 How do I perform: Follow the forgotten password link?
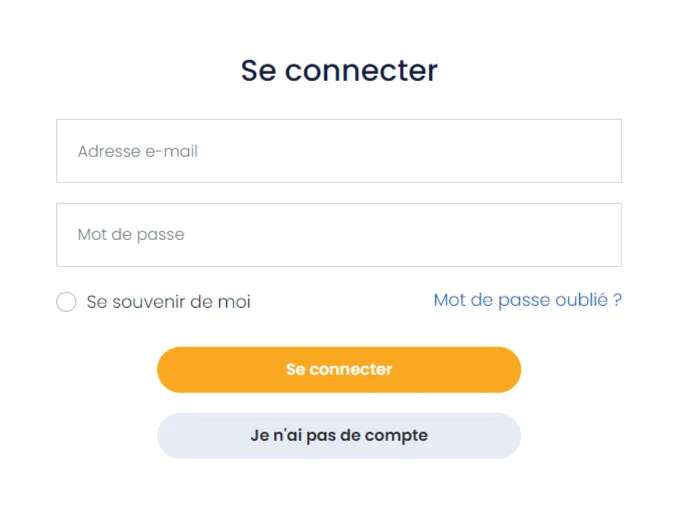coord(527,300)
